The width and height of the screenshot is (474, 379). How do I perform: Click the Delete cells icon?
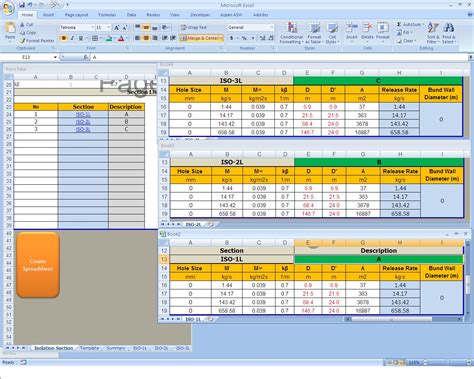pos(367,31)
